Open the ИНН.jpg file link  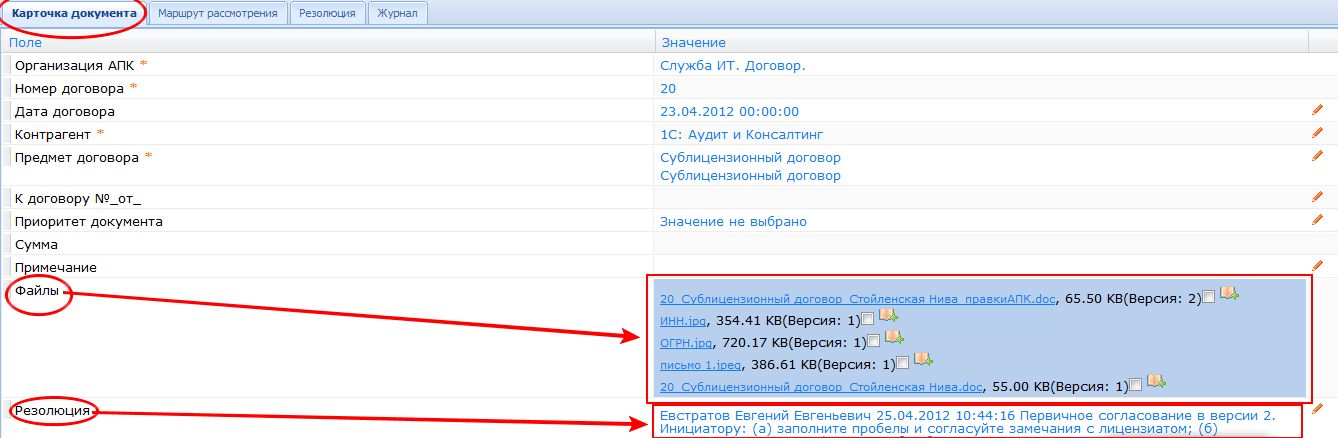pyautogui.click(x=682, y=320)
